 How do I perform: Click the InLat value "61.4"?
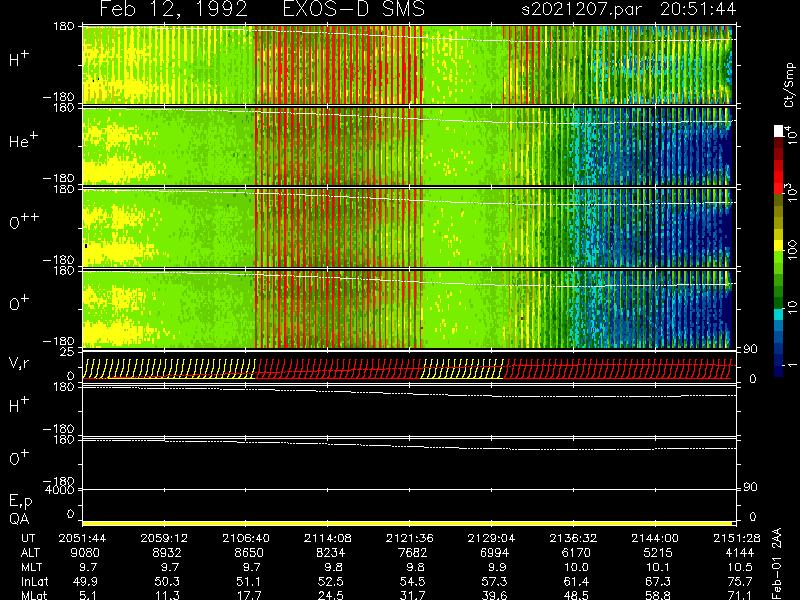tap(576, 582)
